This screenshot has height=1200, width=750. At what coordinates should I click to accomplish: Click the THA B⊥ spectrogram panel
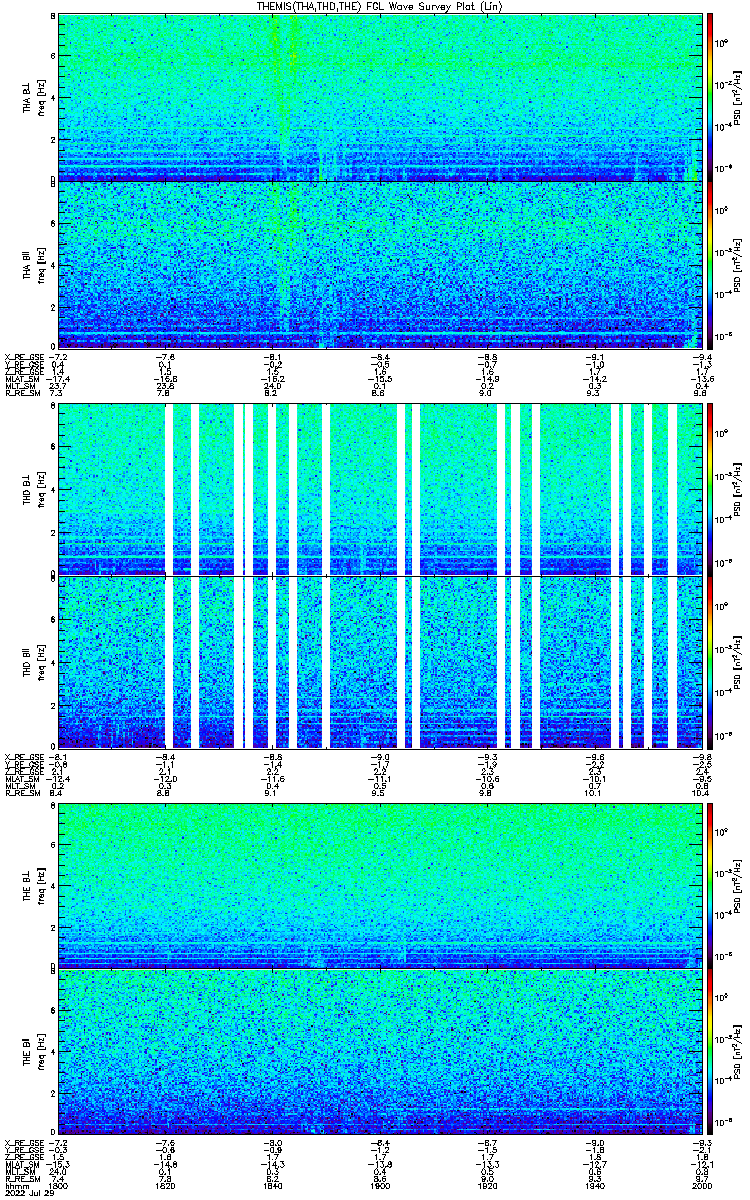coord(379,97)
